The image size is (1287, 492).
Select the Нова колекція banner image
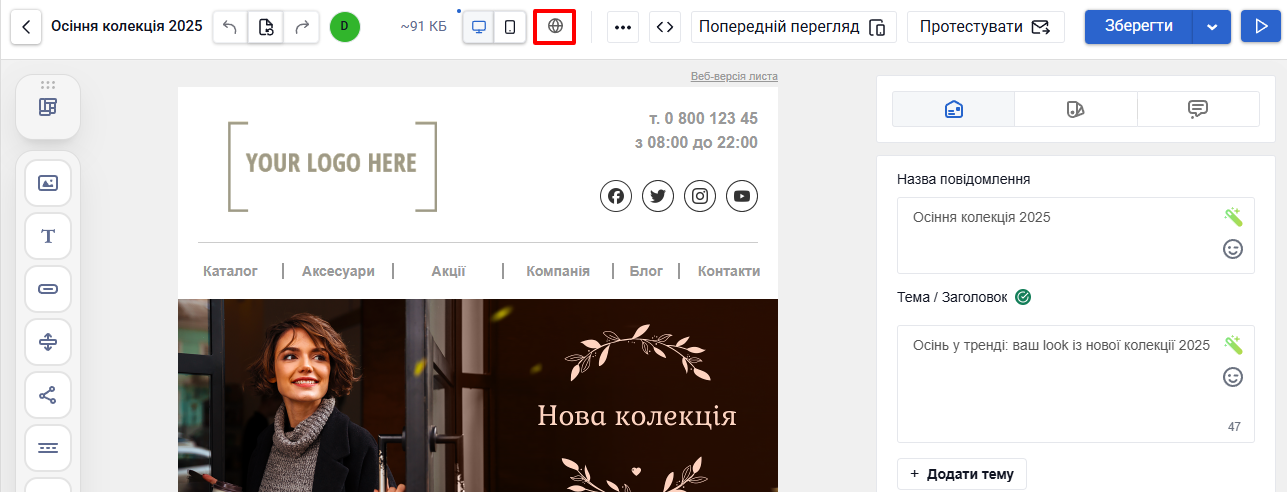[x=478, y=395]
